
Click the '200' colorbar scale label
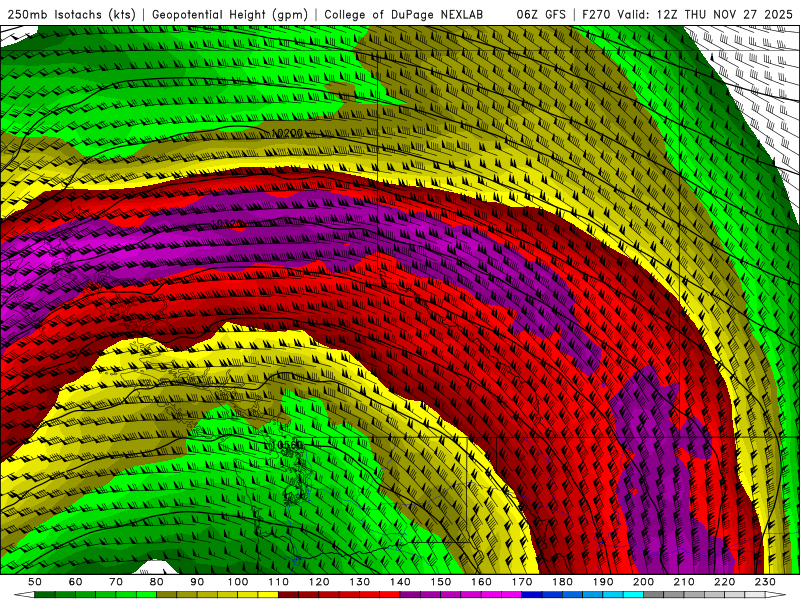click(643, 582)
